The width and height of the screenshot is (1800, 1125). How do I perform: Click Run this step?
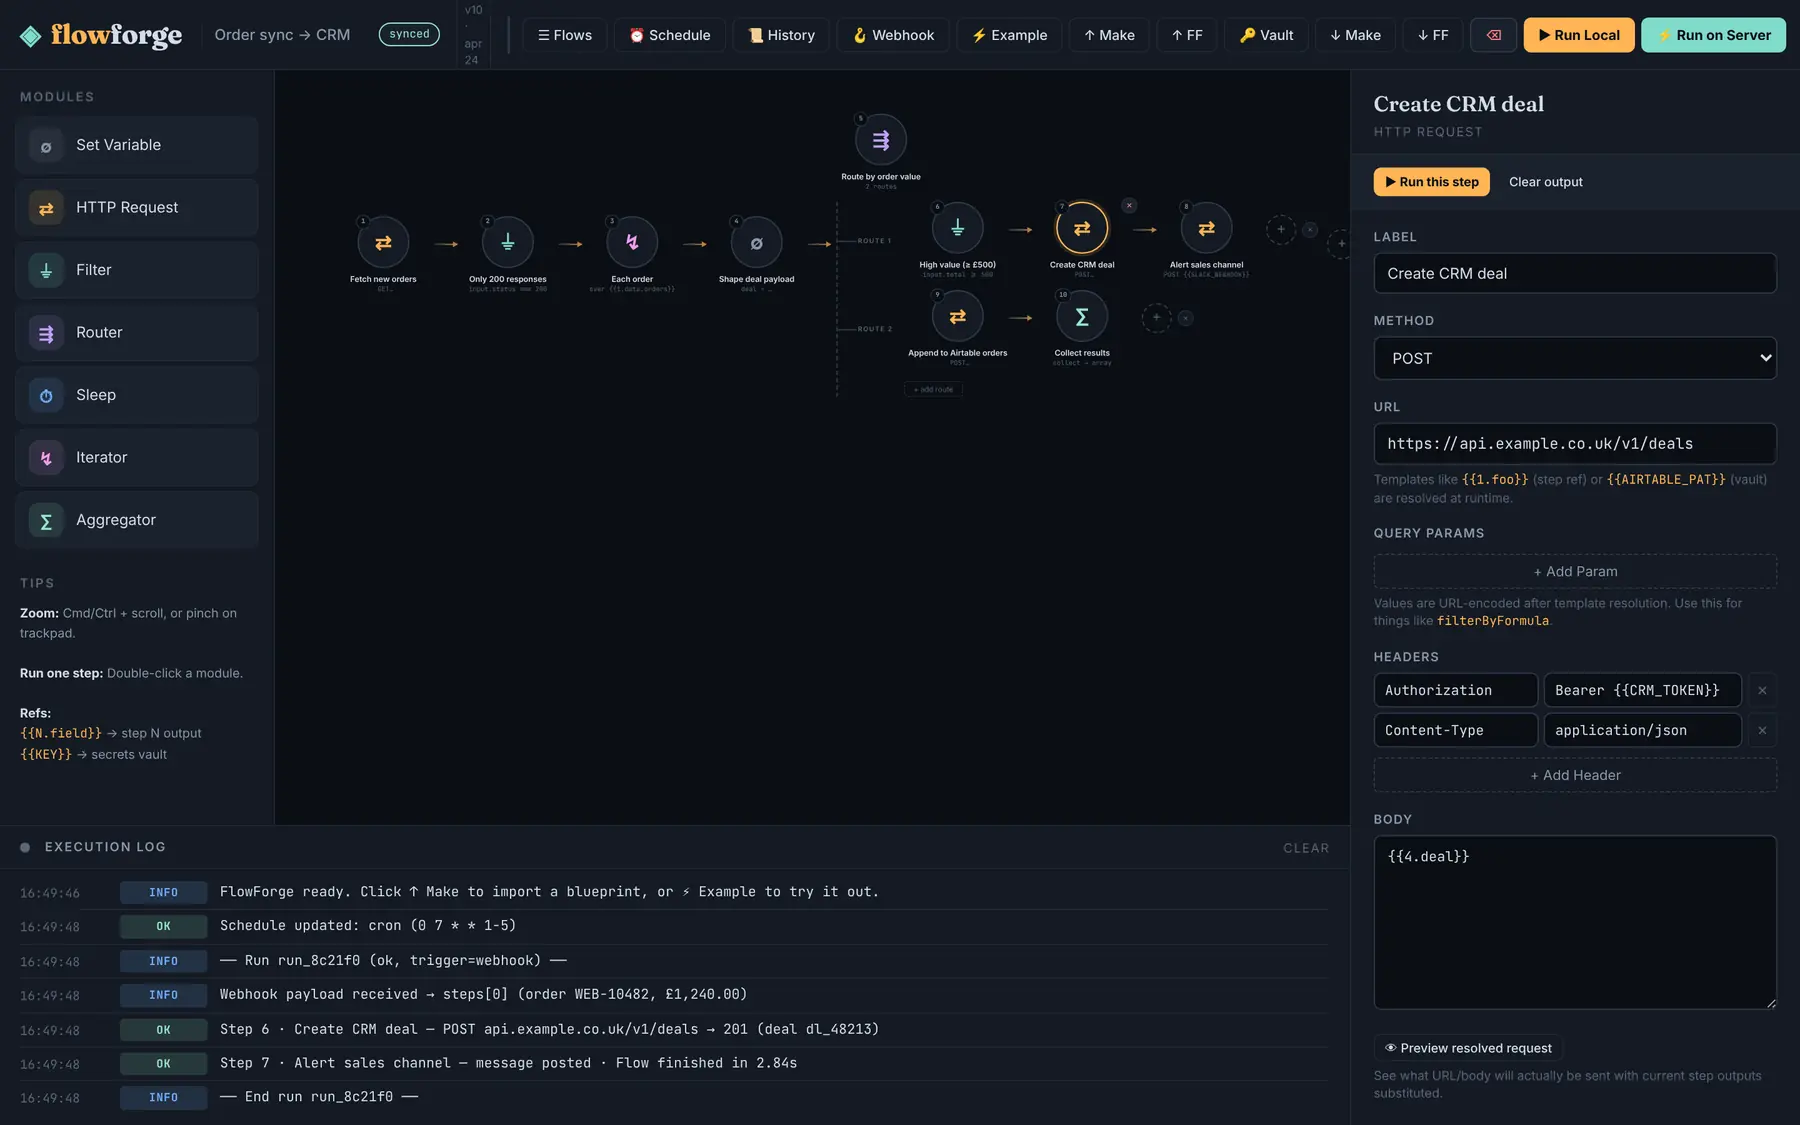click(x=1432, y=182)
